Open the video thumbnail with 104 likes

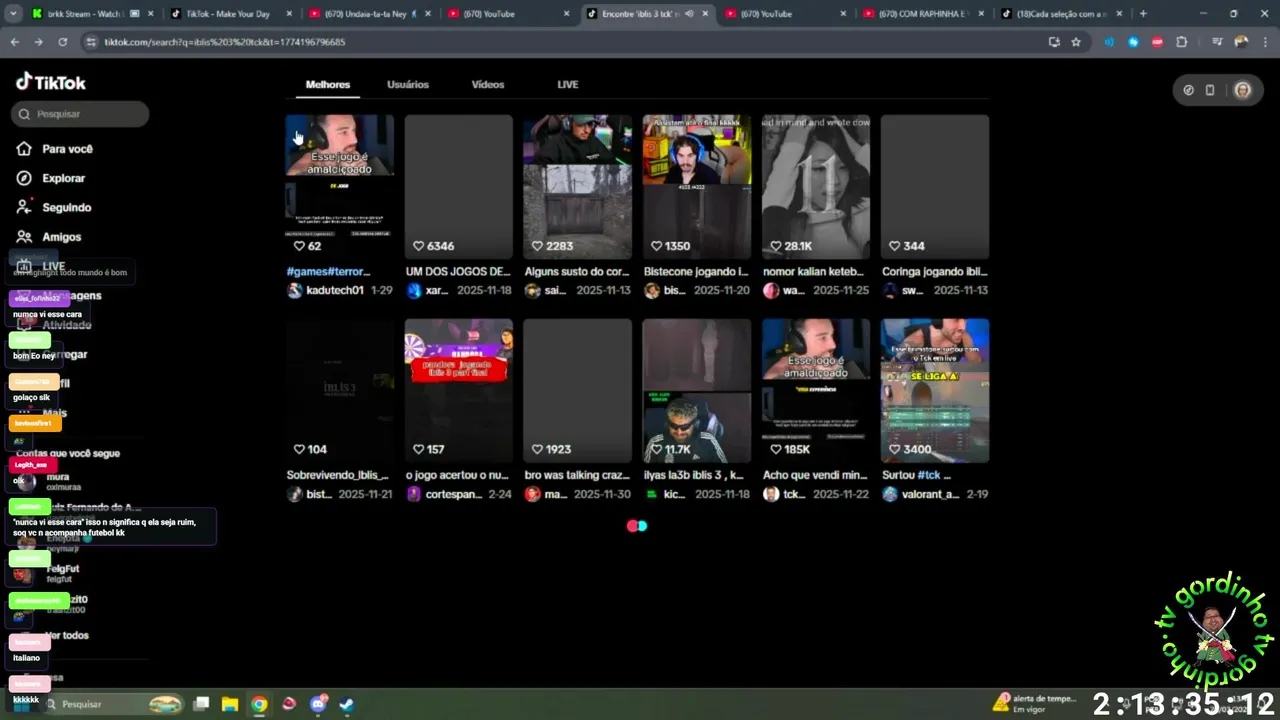(x=340, y=391)
